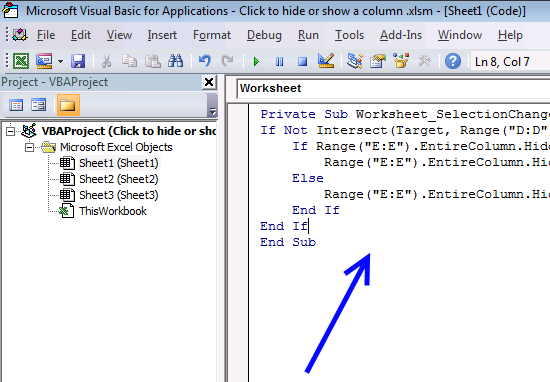Click the Redo arrow icon
This screenshot has height=382, width=550.
tap(227, 61)
